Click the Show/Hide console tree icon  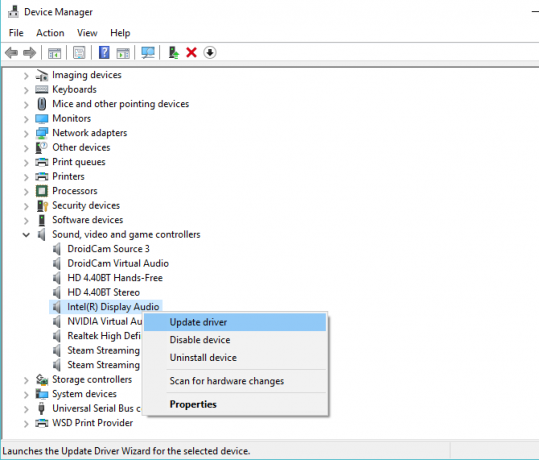pyautogui.click(x=54, y=53)
